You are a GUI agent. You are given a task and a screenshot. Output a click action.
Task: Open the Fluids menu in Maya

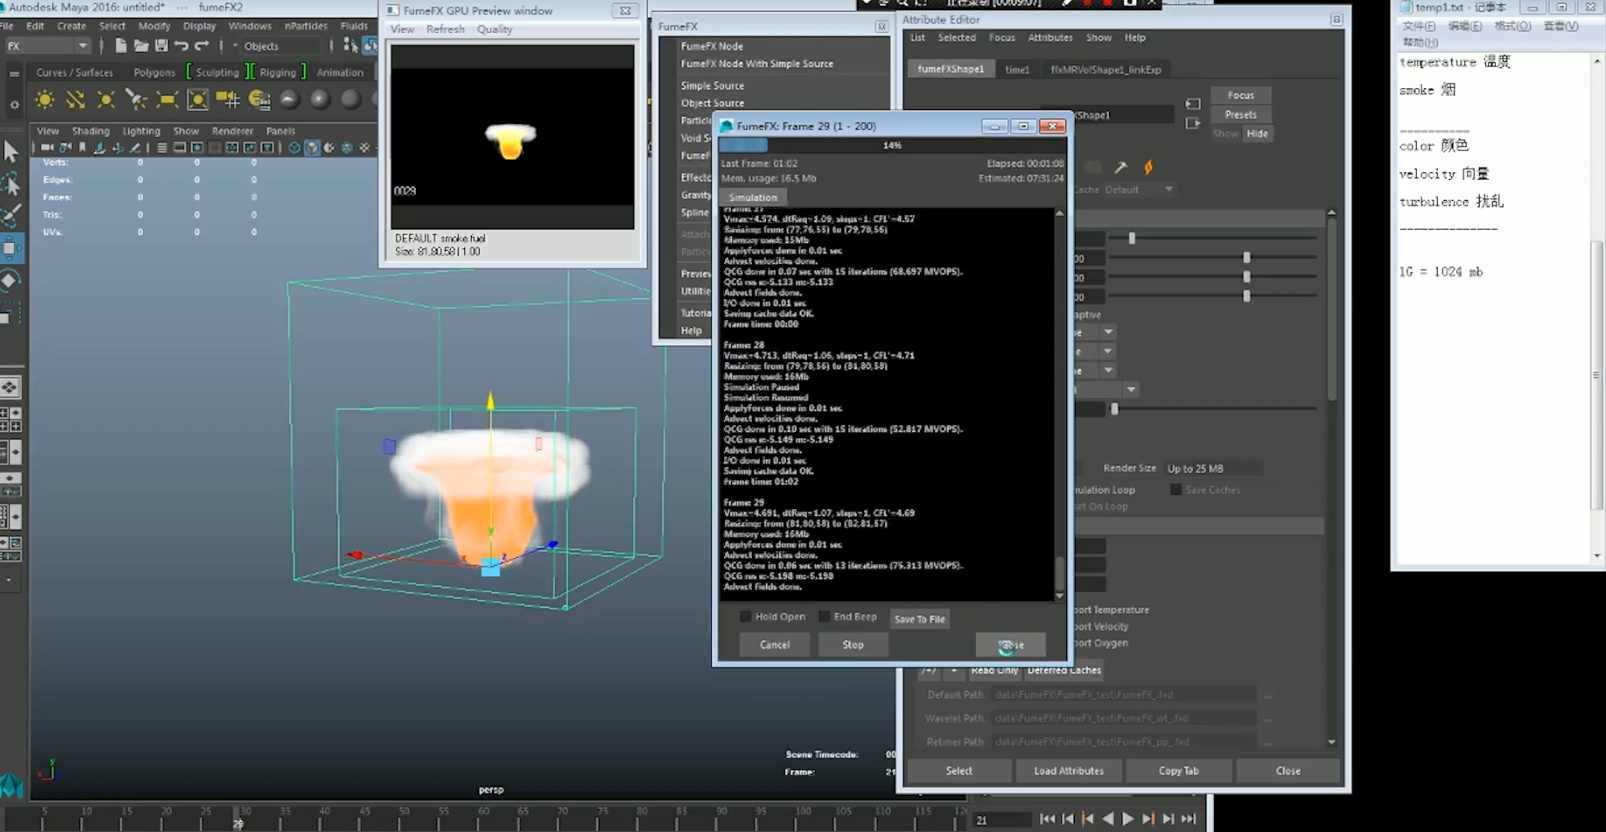[354, 26]
